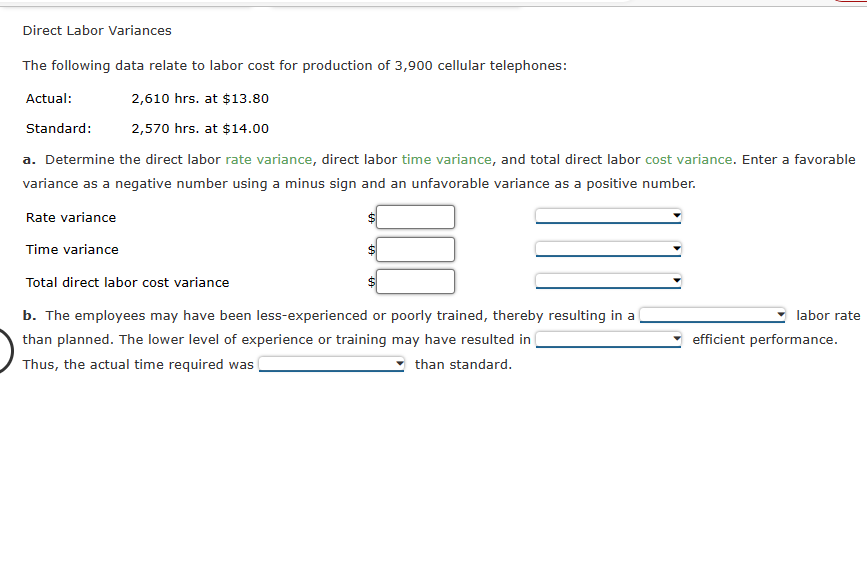Expand the chevron on the Time variance selector
The width and height of the screenshot is (867, 580).
tap(675, 249)
